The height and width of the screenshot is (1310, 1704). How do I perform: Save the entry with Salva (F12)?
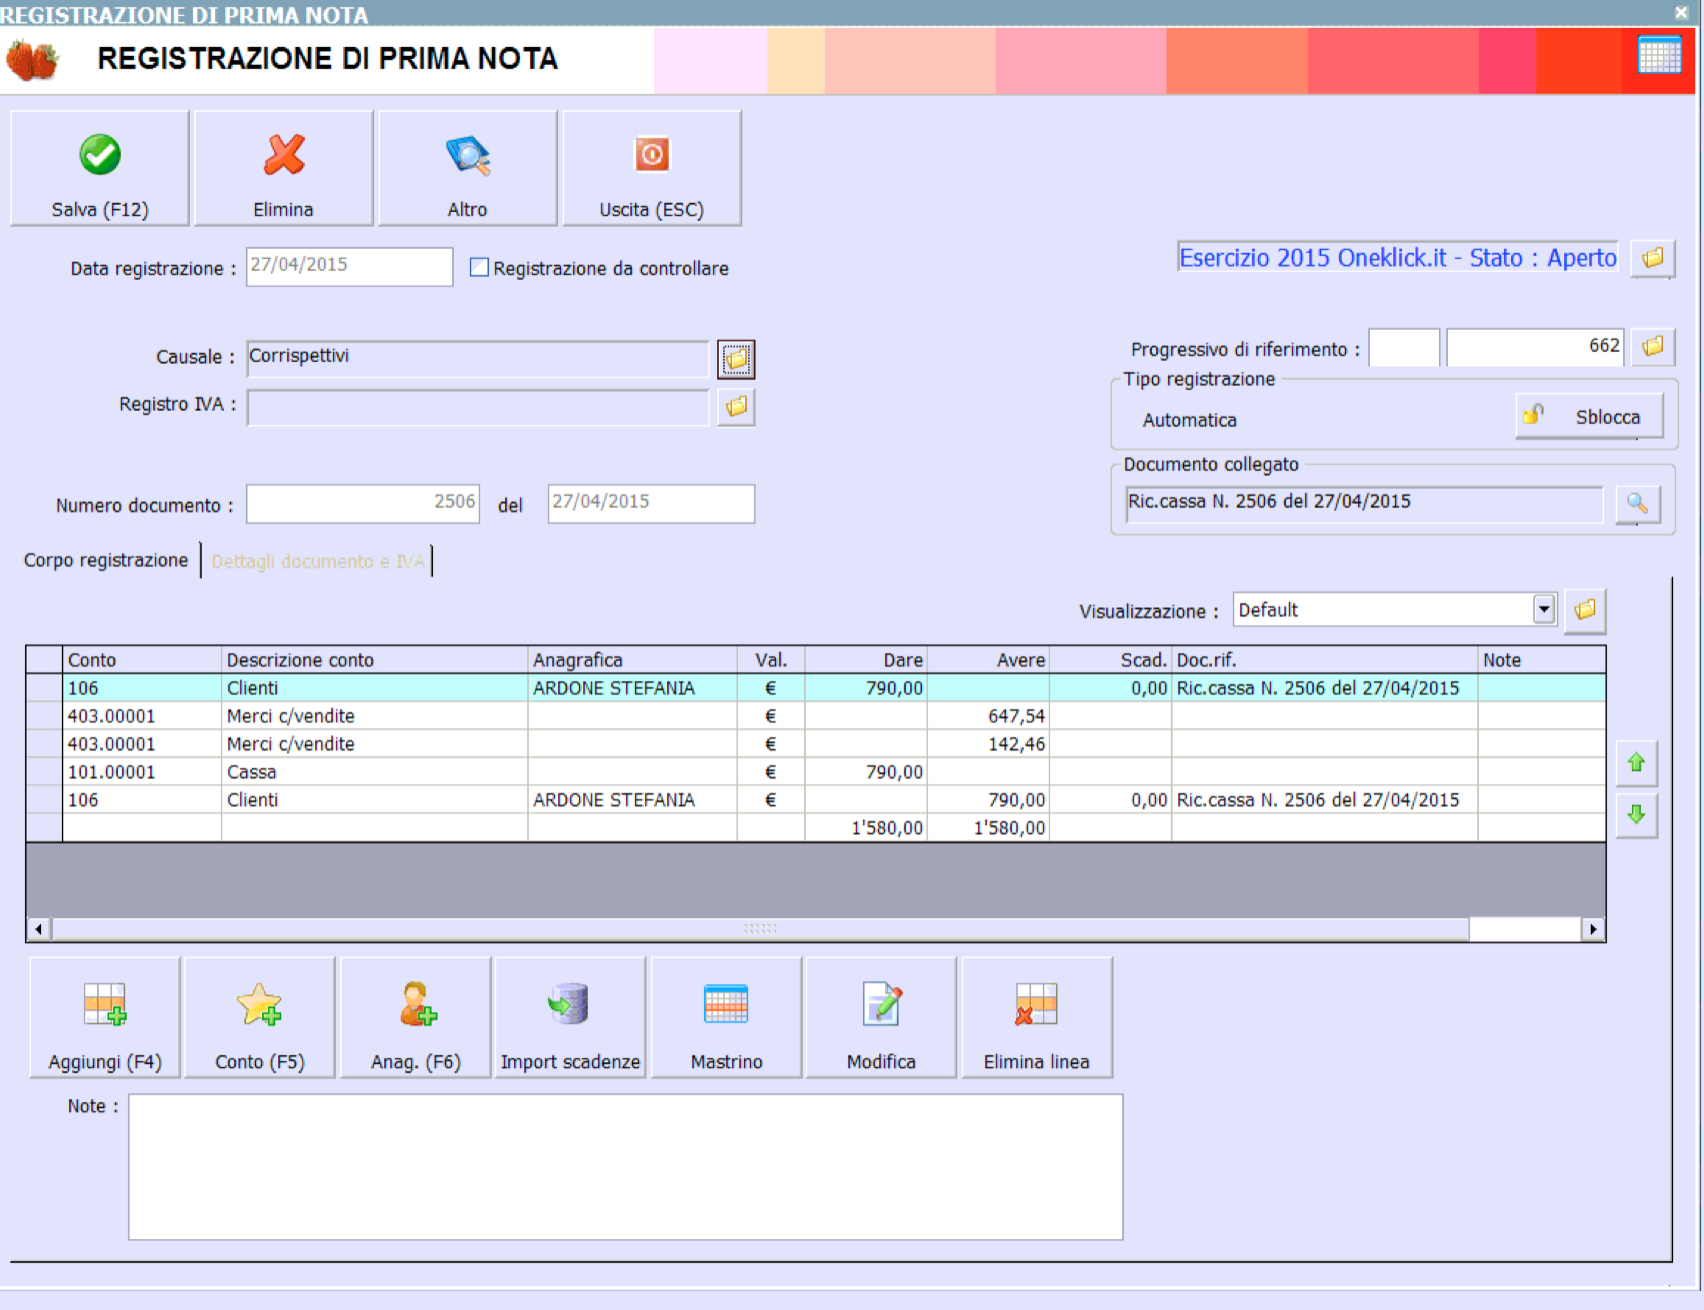(99, 168)
